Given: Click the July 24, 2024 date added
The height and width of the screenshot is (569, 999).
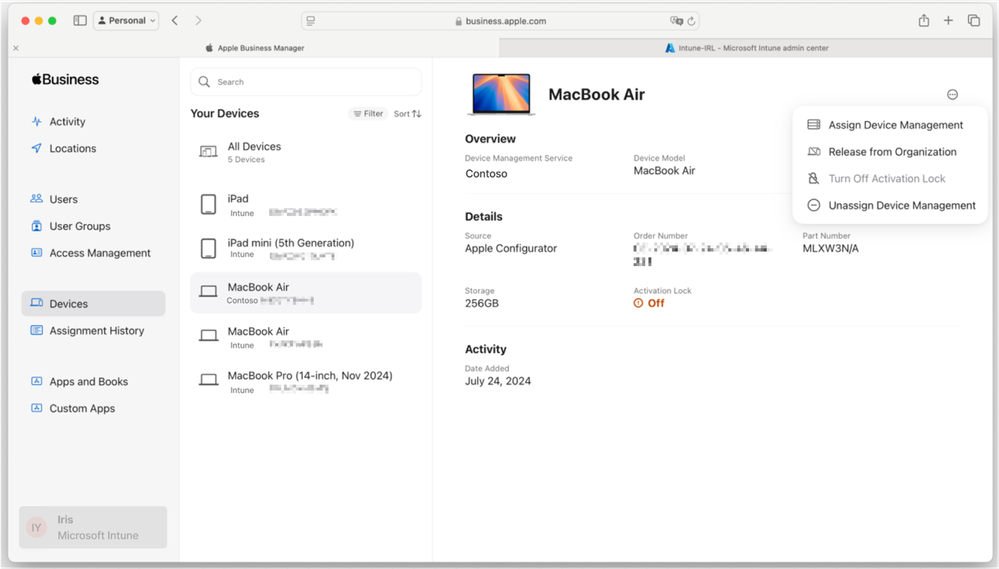Looking at the screenshot, I should coord(498,381).
